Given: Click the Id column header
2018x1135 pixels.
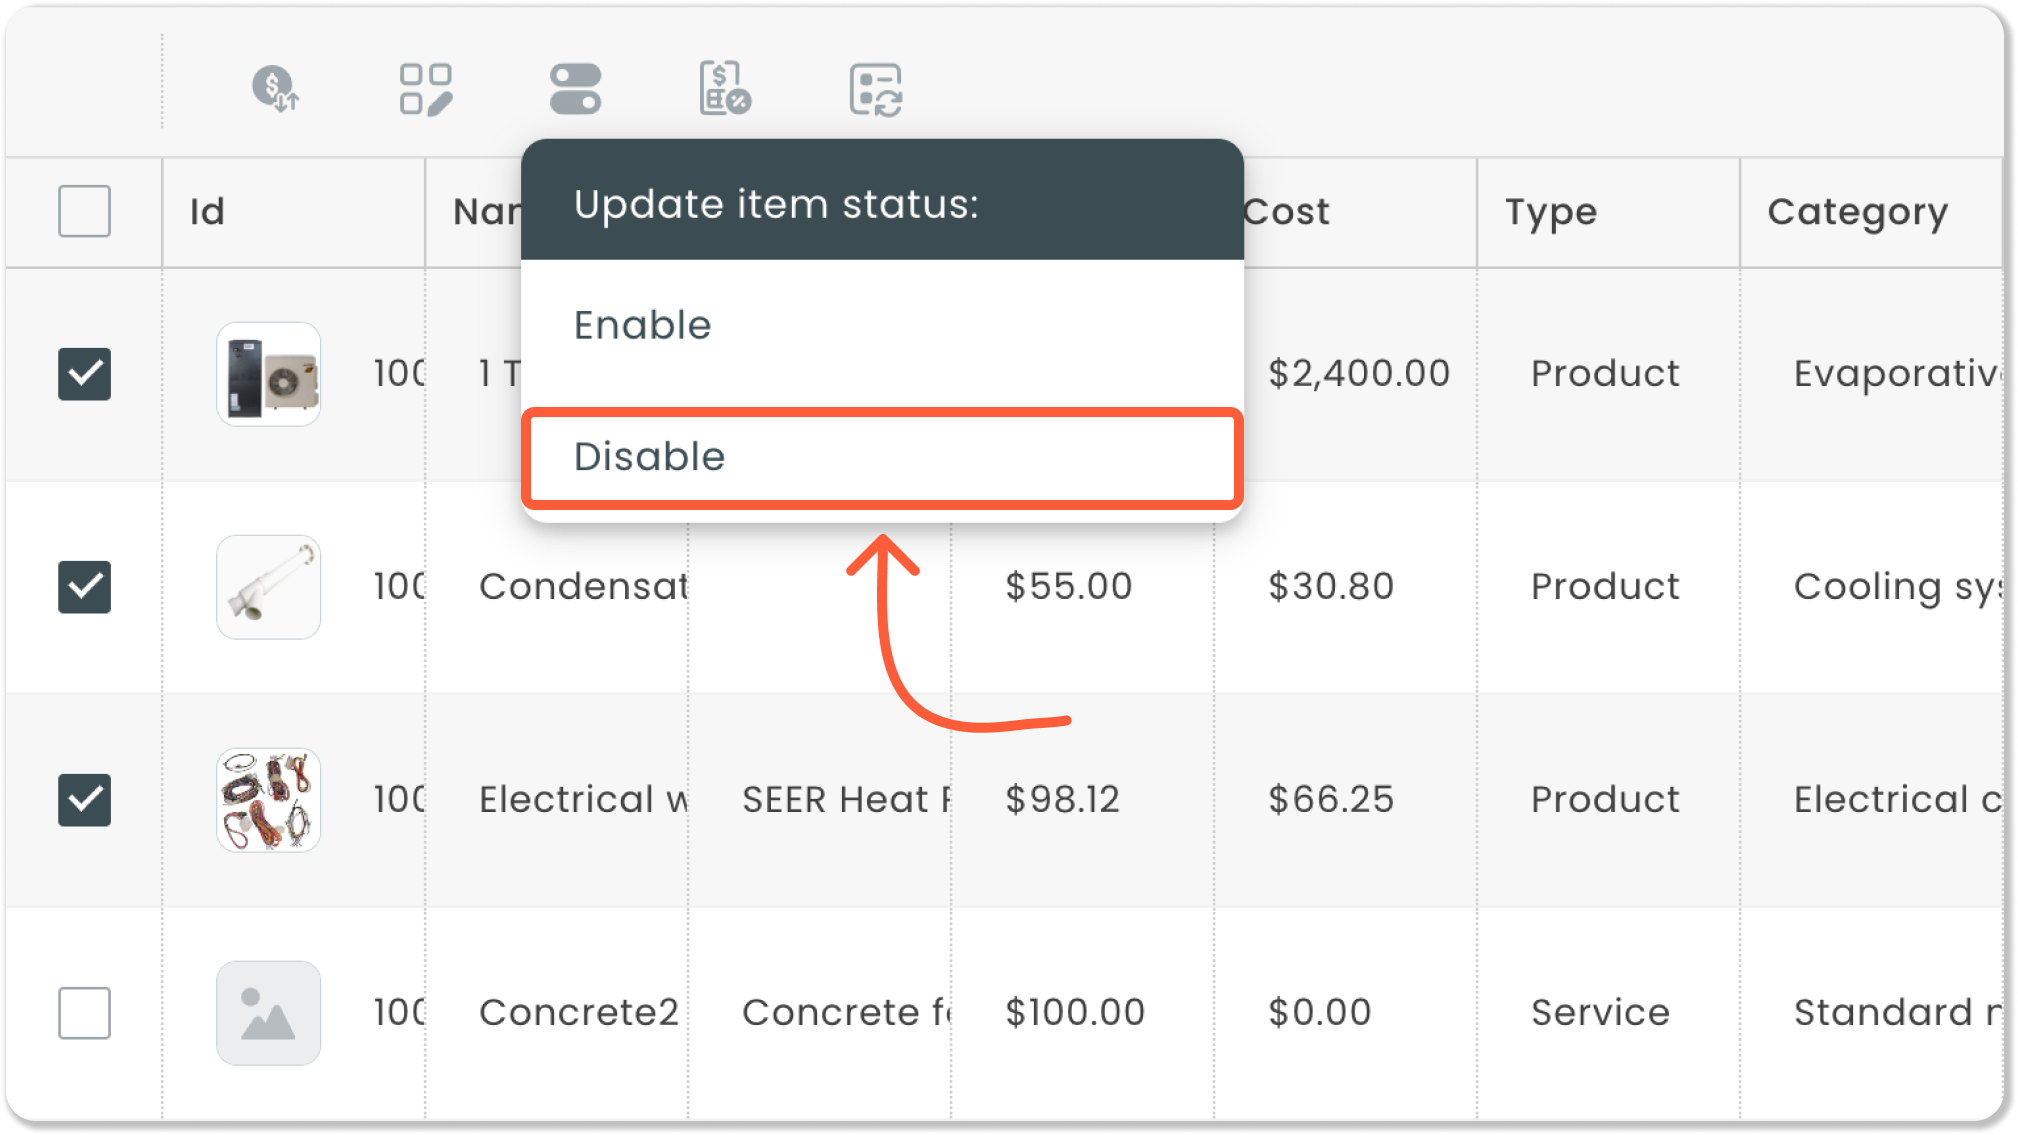Looking at the screenshot, I should click(208, 212).
